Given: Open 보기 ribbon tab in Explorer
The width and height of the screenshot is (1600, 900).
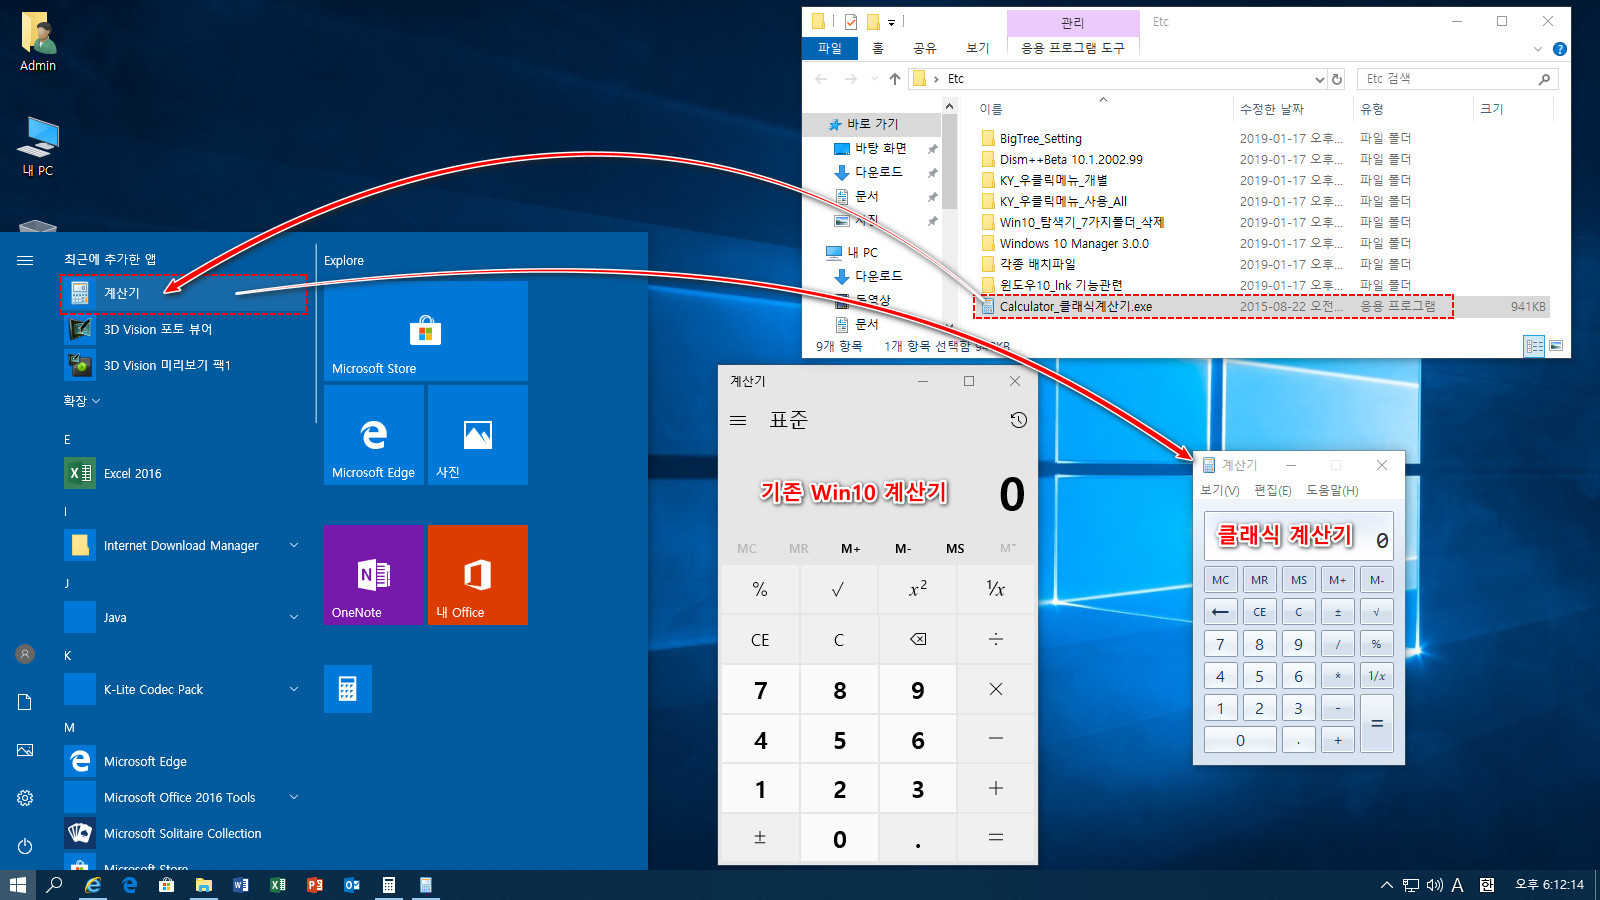Looking at the screenshot, I should (978, 48).
